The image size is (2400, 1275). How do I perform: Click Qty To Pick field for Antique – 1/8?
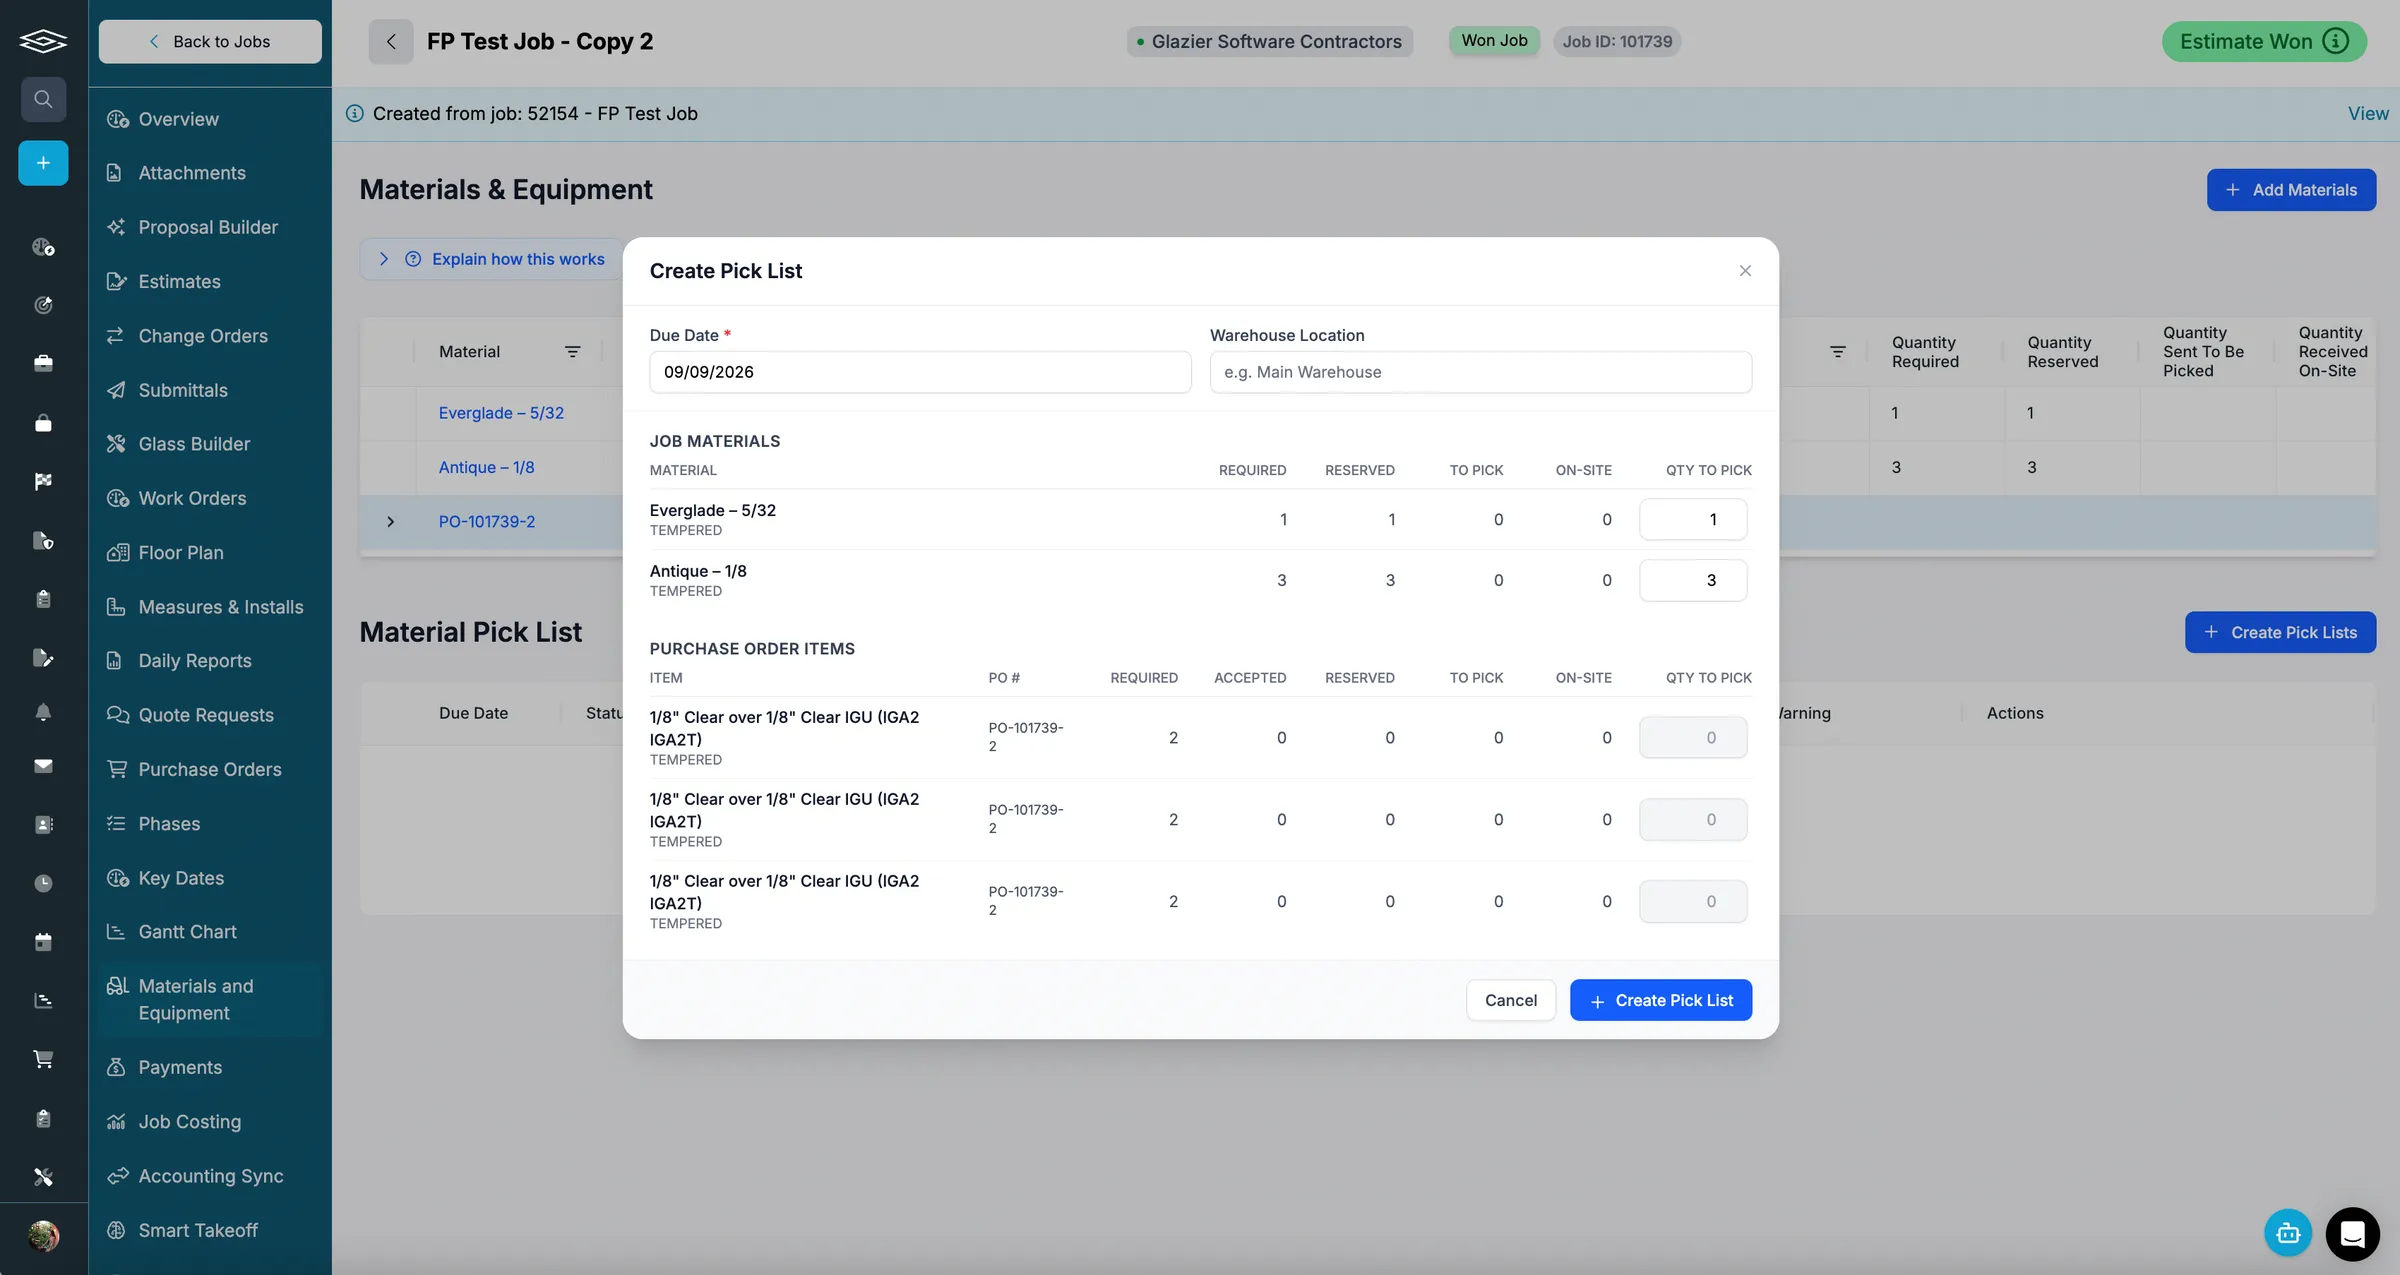tap(1693, 580)
